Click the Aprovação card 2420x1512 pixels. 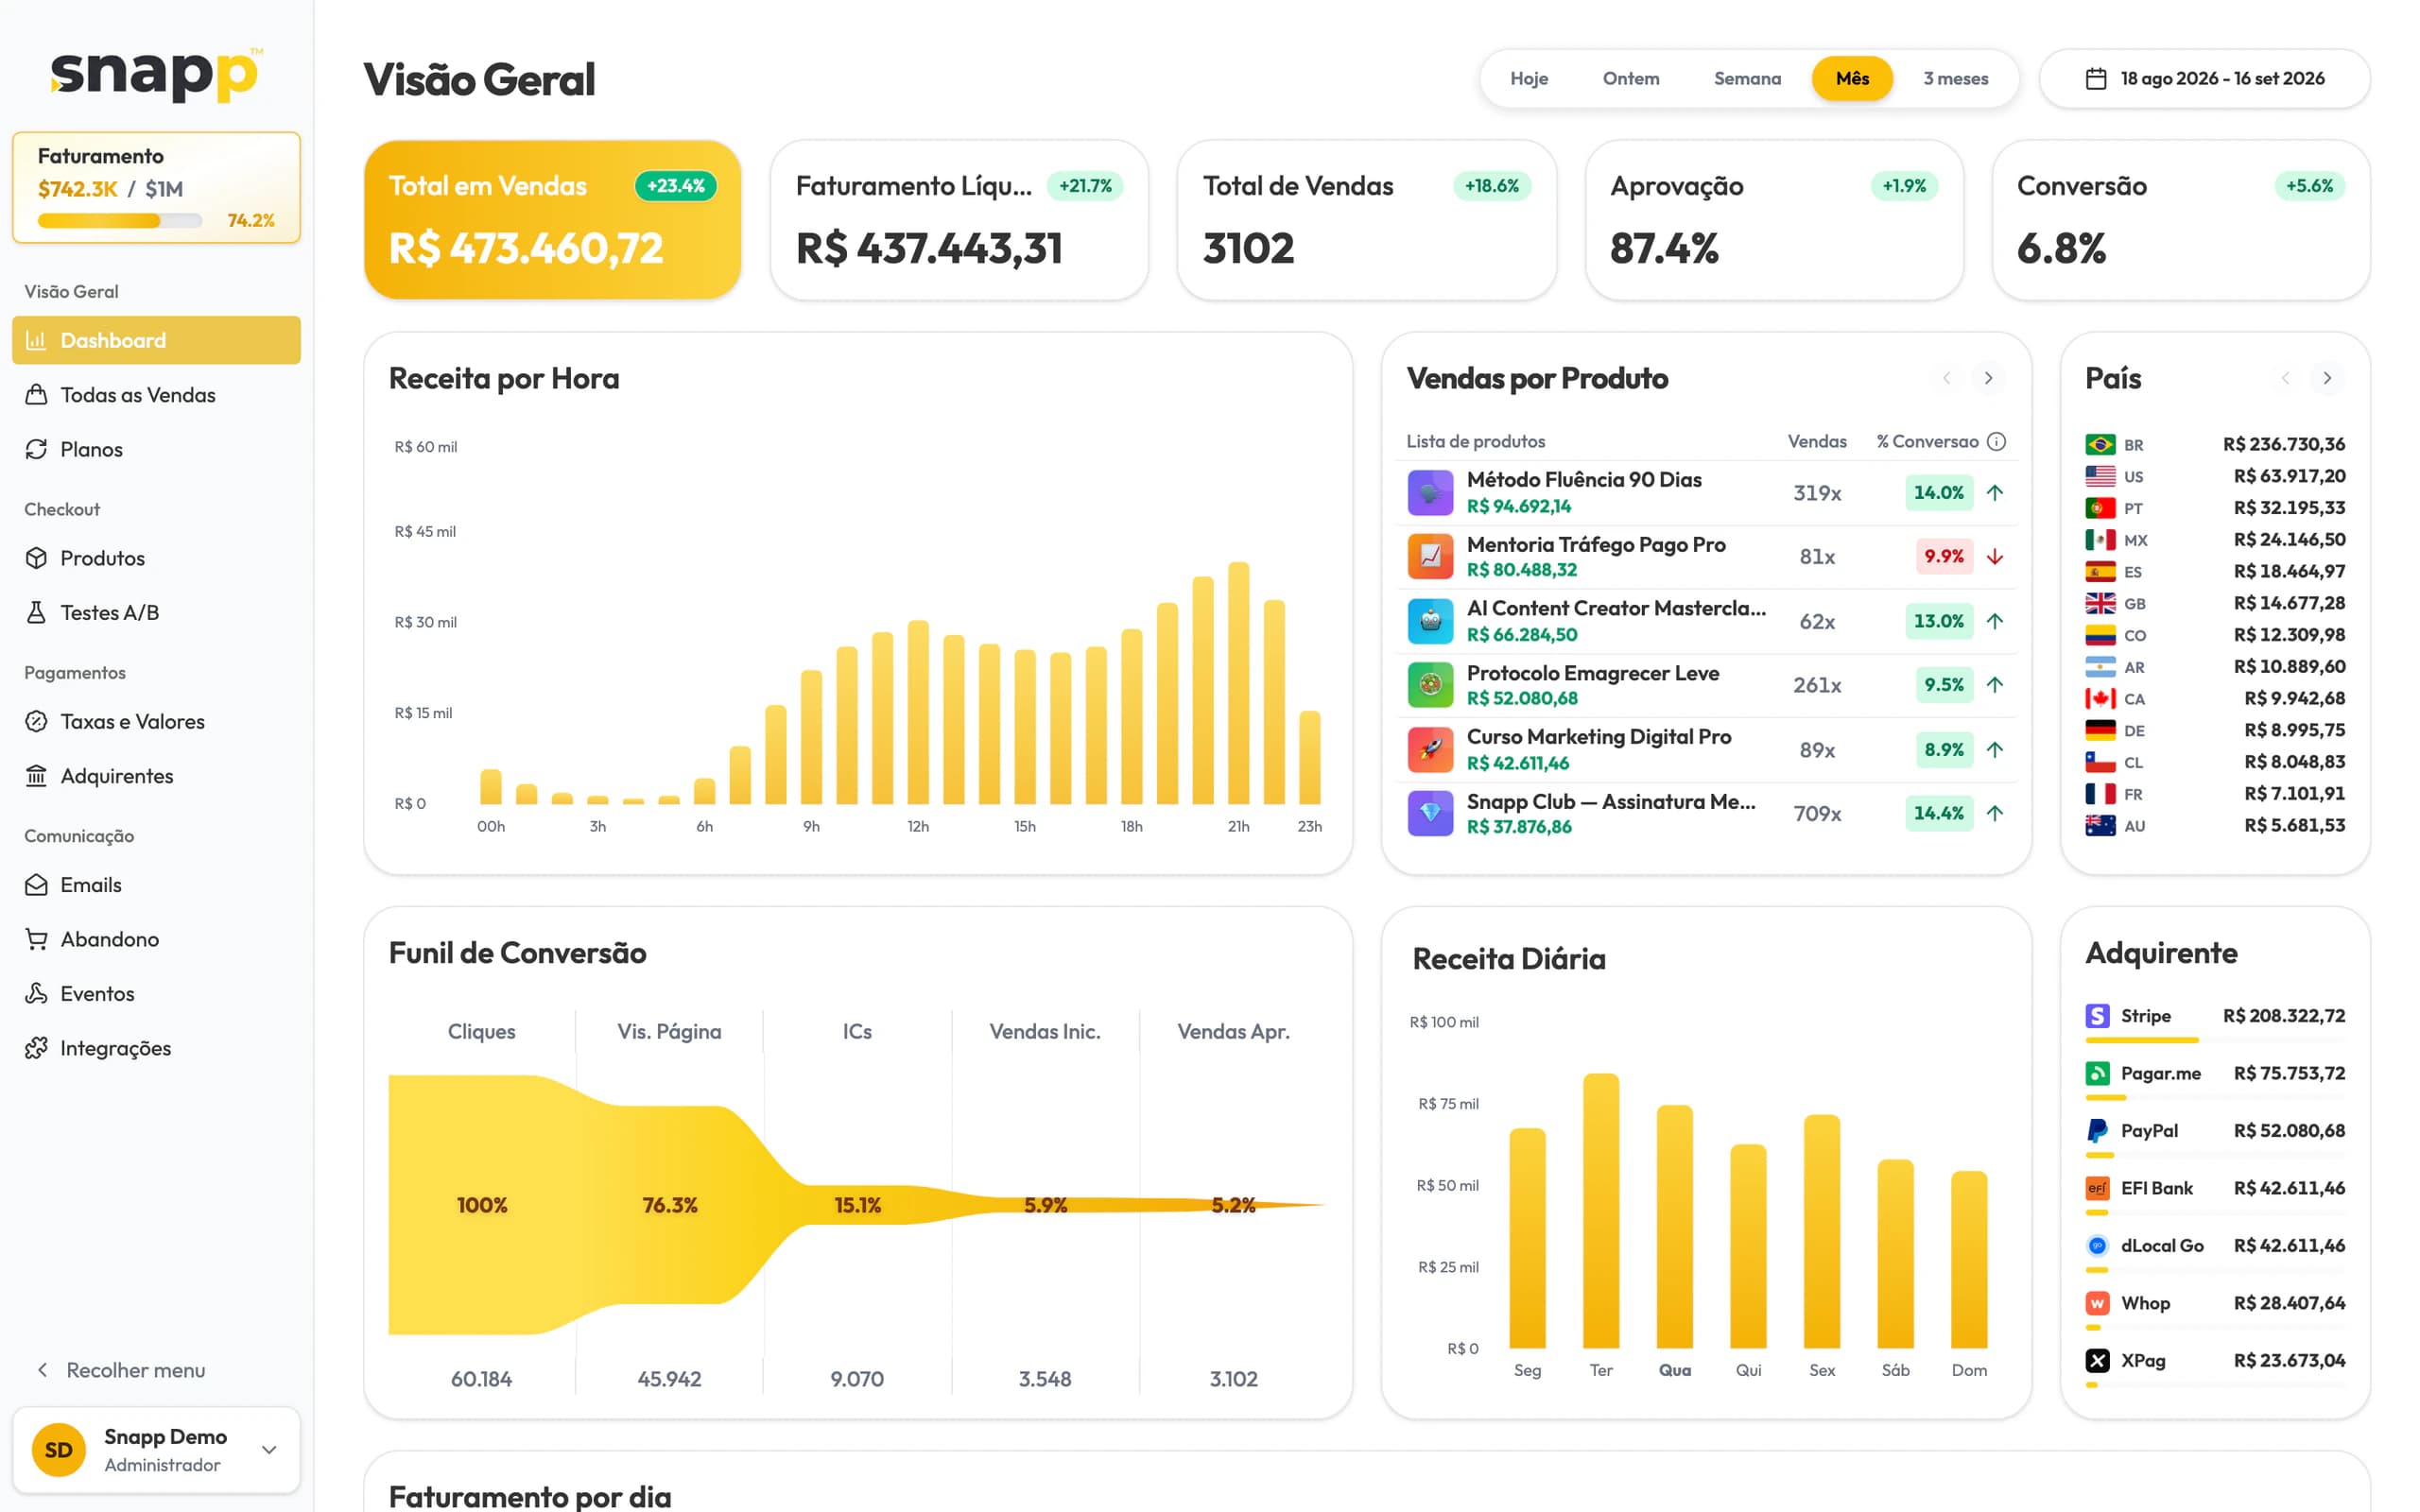coord(1774,220)
